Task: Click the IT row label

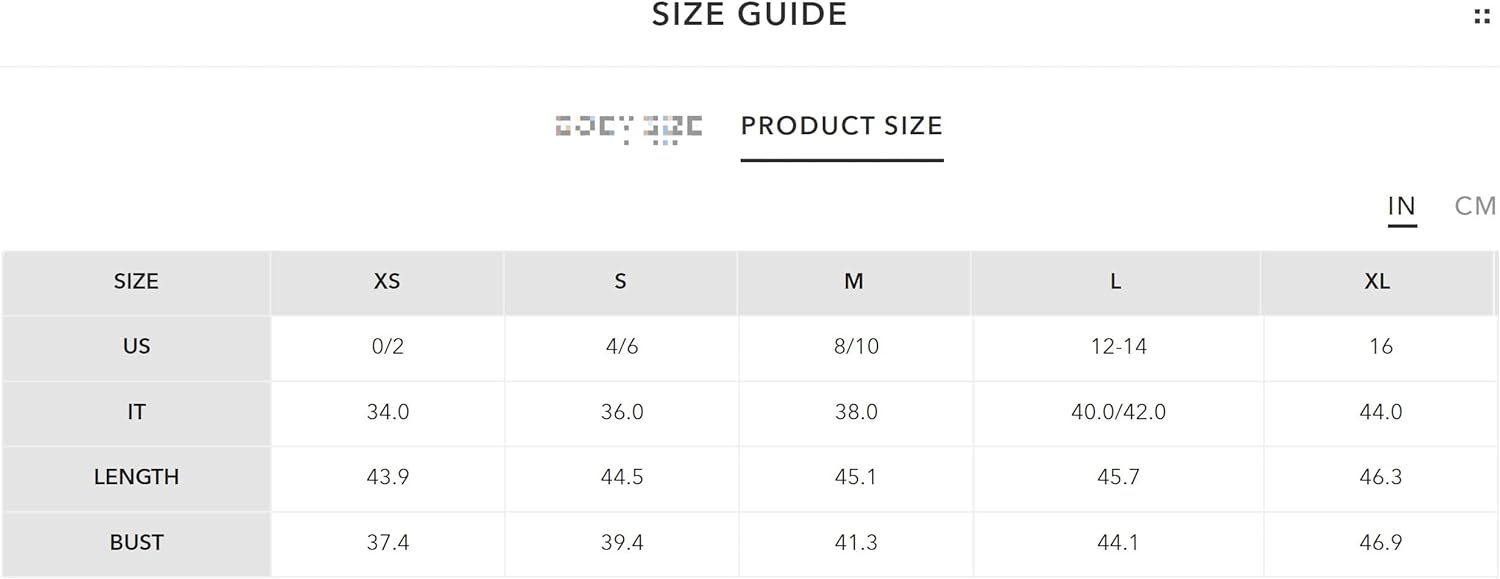Action: click(x=136, y=412)
